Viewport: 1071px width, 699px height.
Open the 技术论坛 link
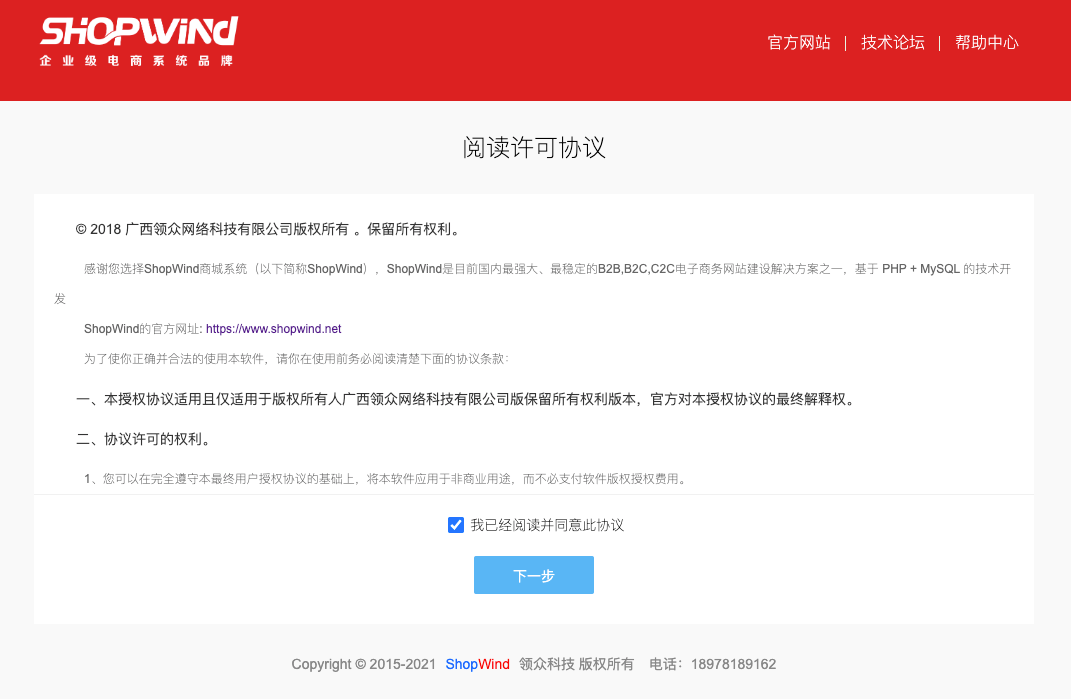(892, 42)
